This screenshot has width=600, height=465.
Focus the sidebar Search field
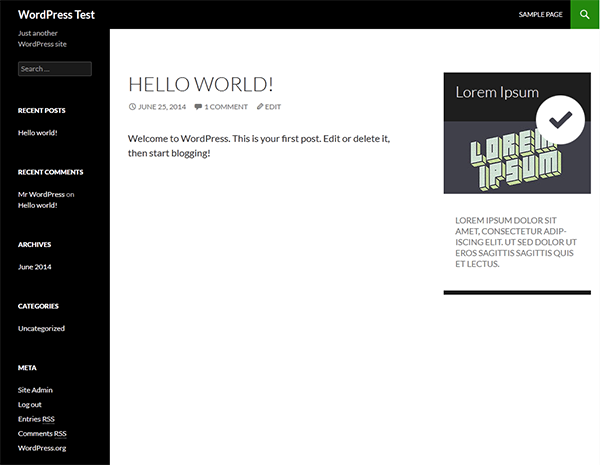point(55,69)
